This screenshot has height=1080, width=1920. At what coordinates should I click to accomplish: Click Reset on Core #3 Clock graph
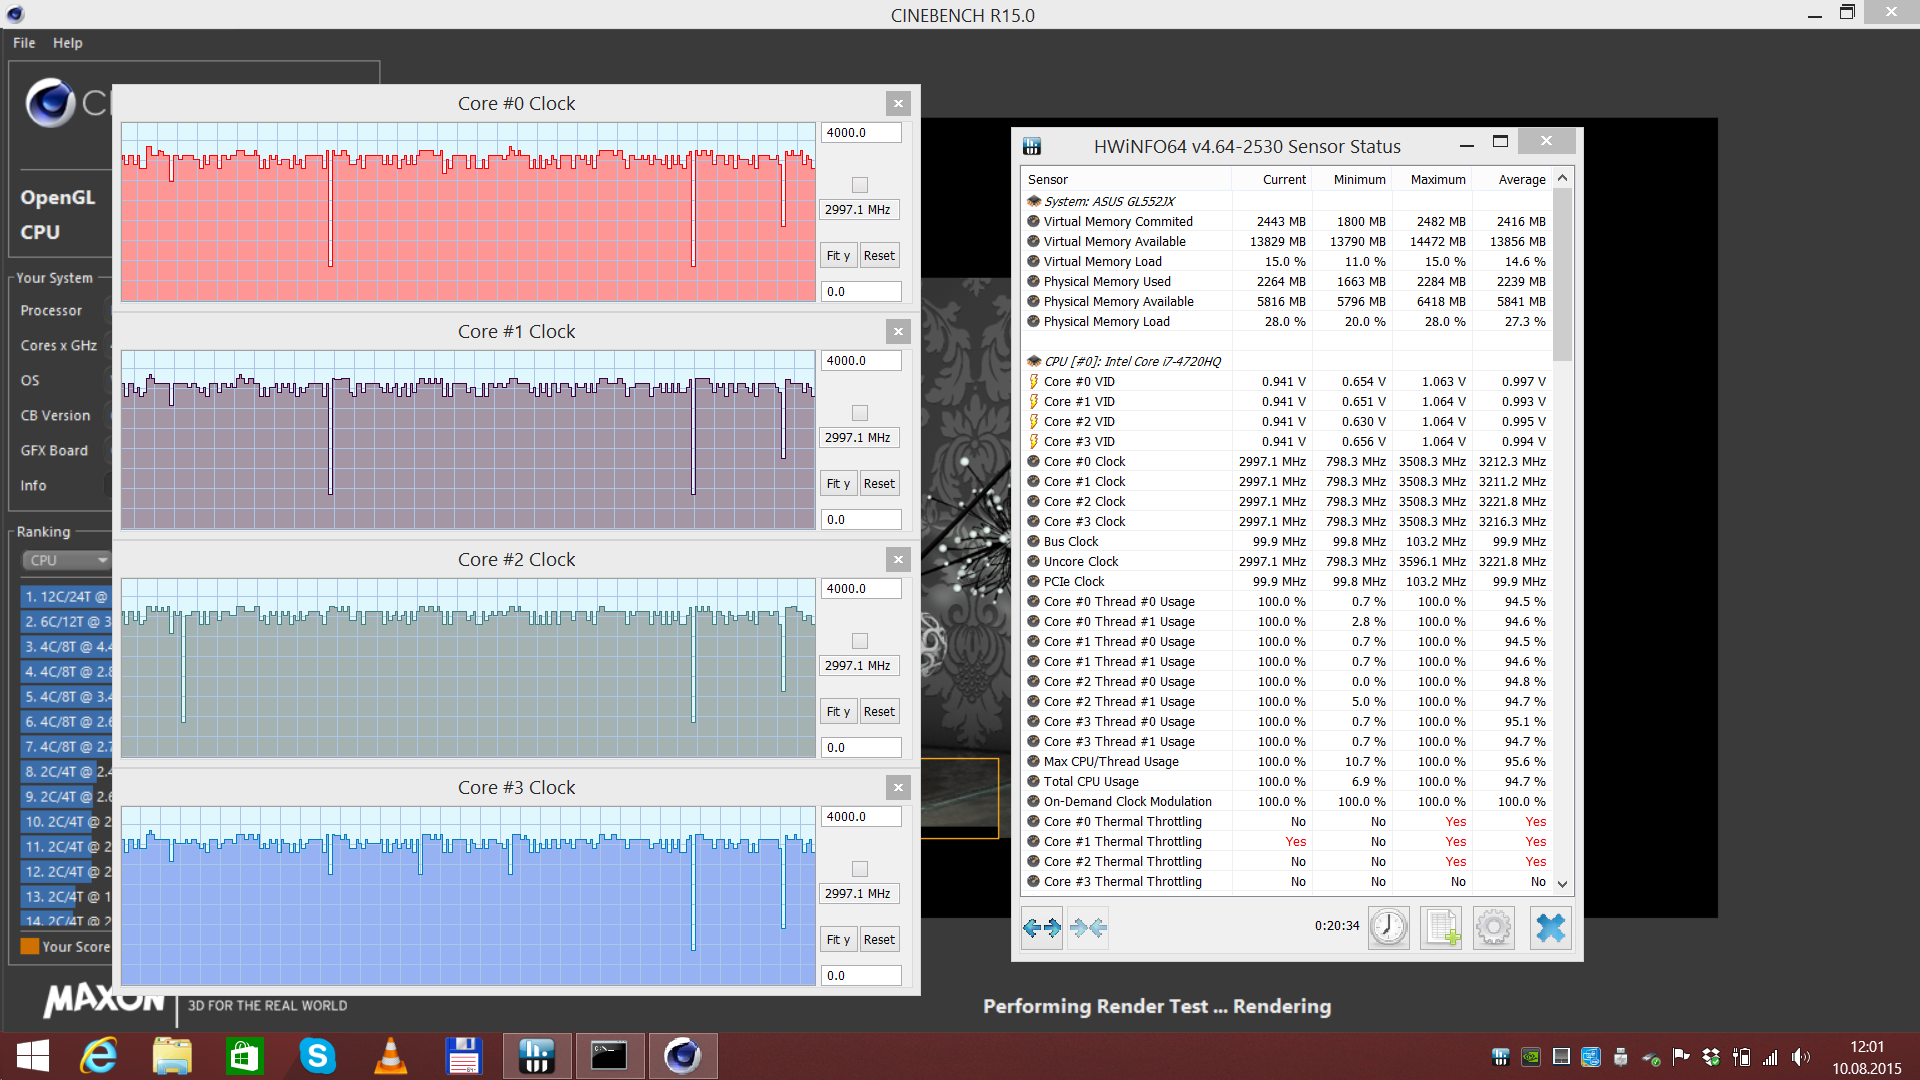click(879, 940)
